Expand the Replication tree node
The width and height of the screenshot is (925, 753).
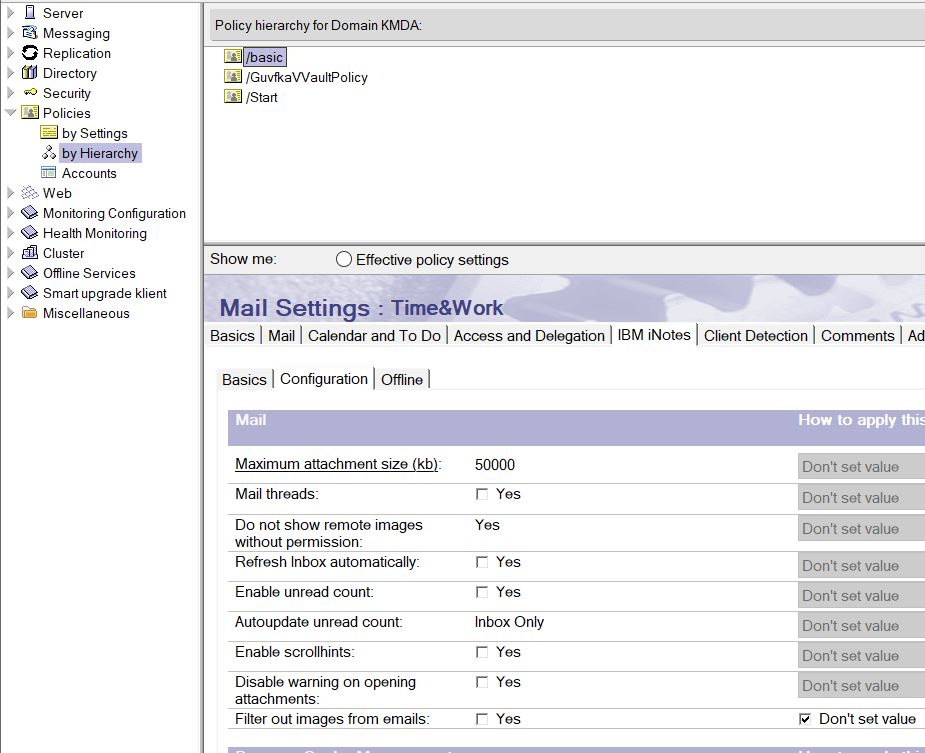(x=11, y=53)
